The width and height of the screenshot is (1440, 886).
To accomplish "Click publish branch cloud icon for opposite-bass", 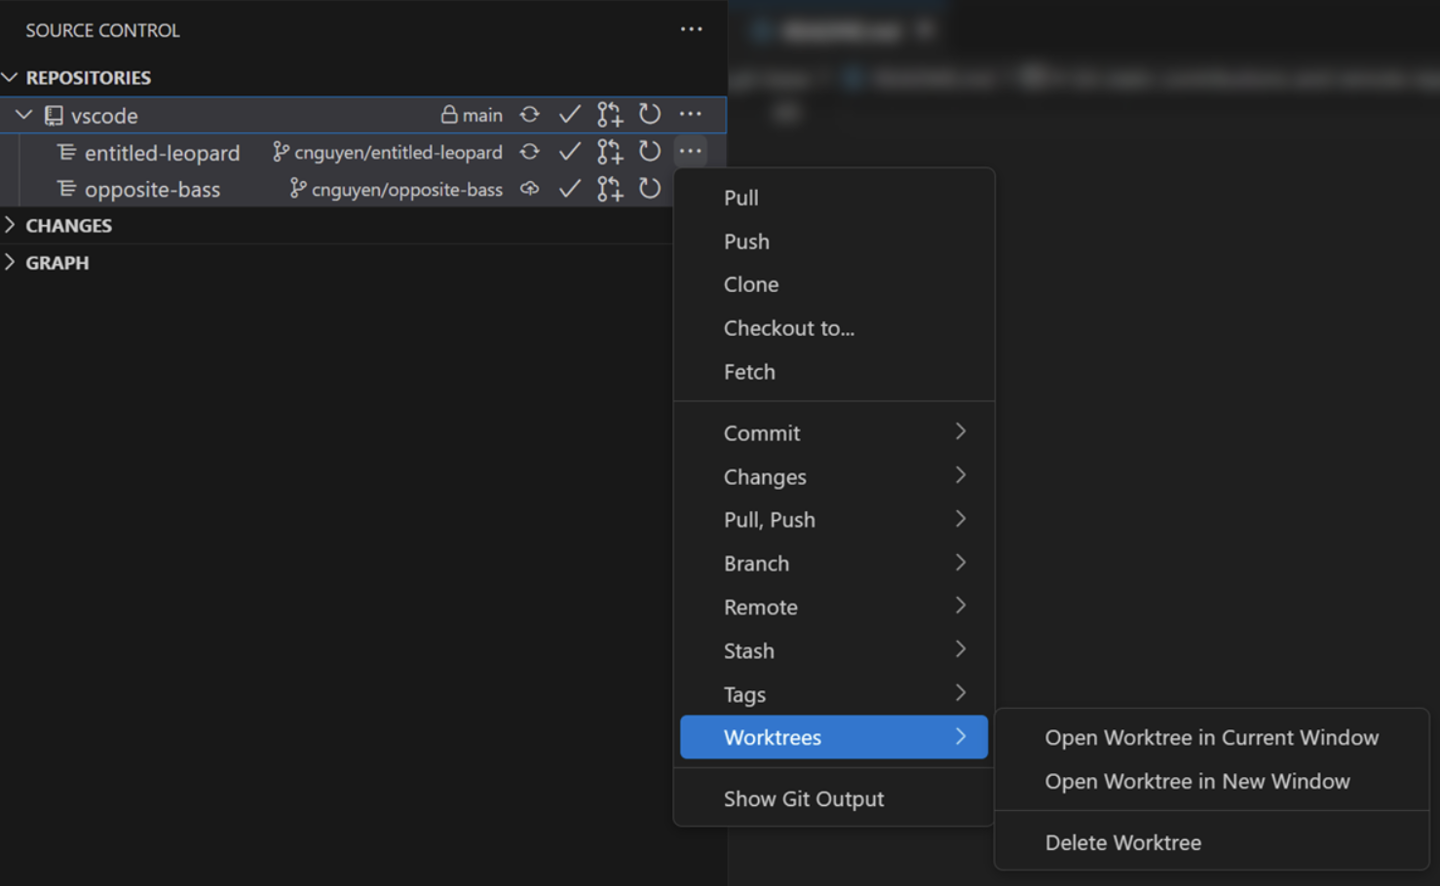I will 530,189.
